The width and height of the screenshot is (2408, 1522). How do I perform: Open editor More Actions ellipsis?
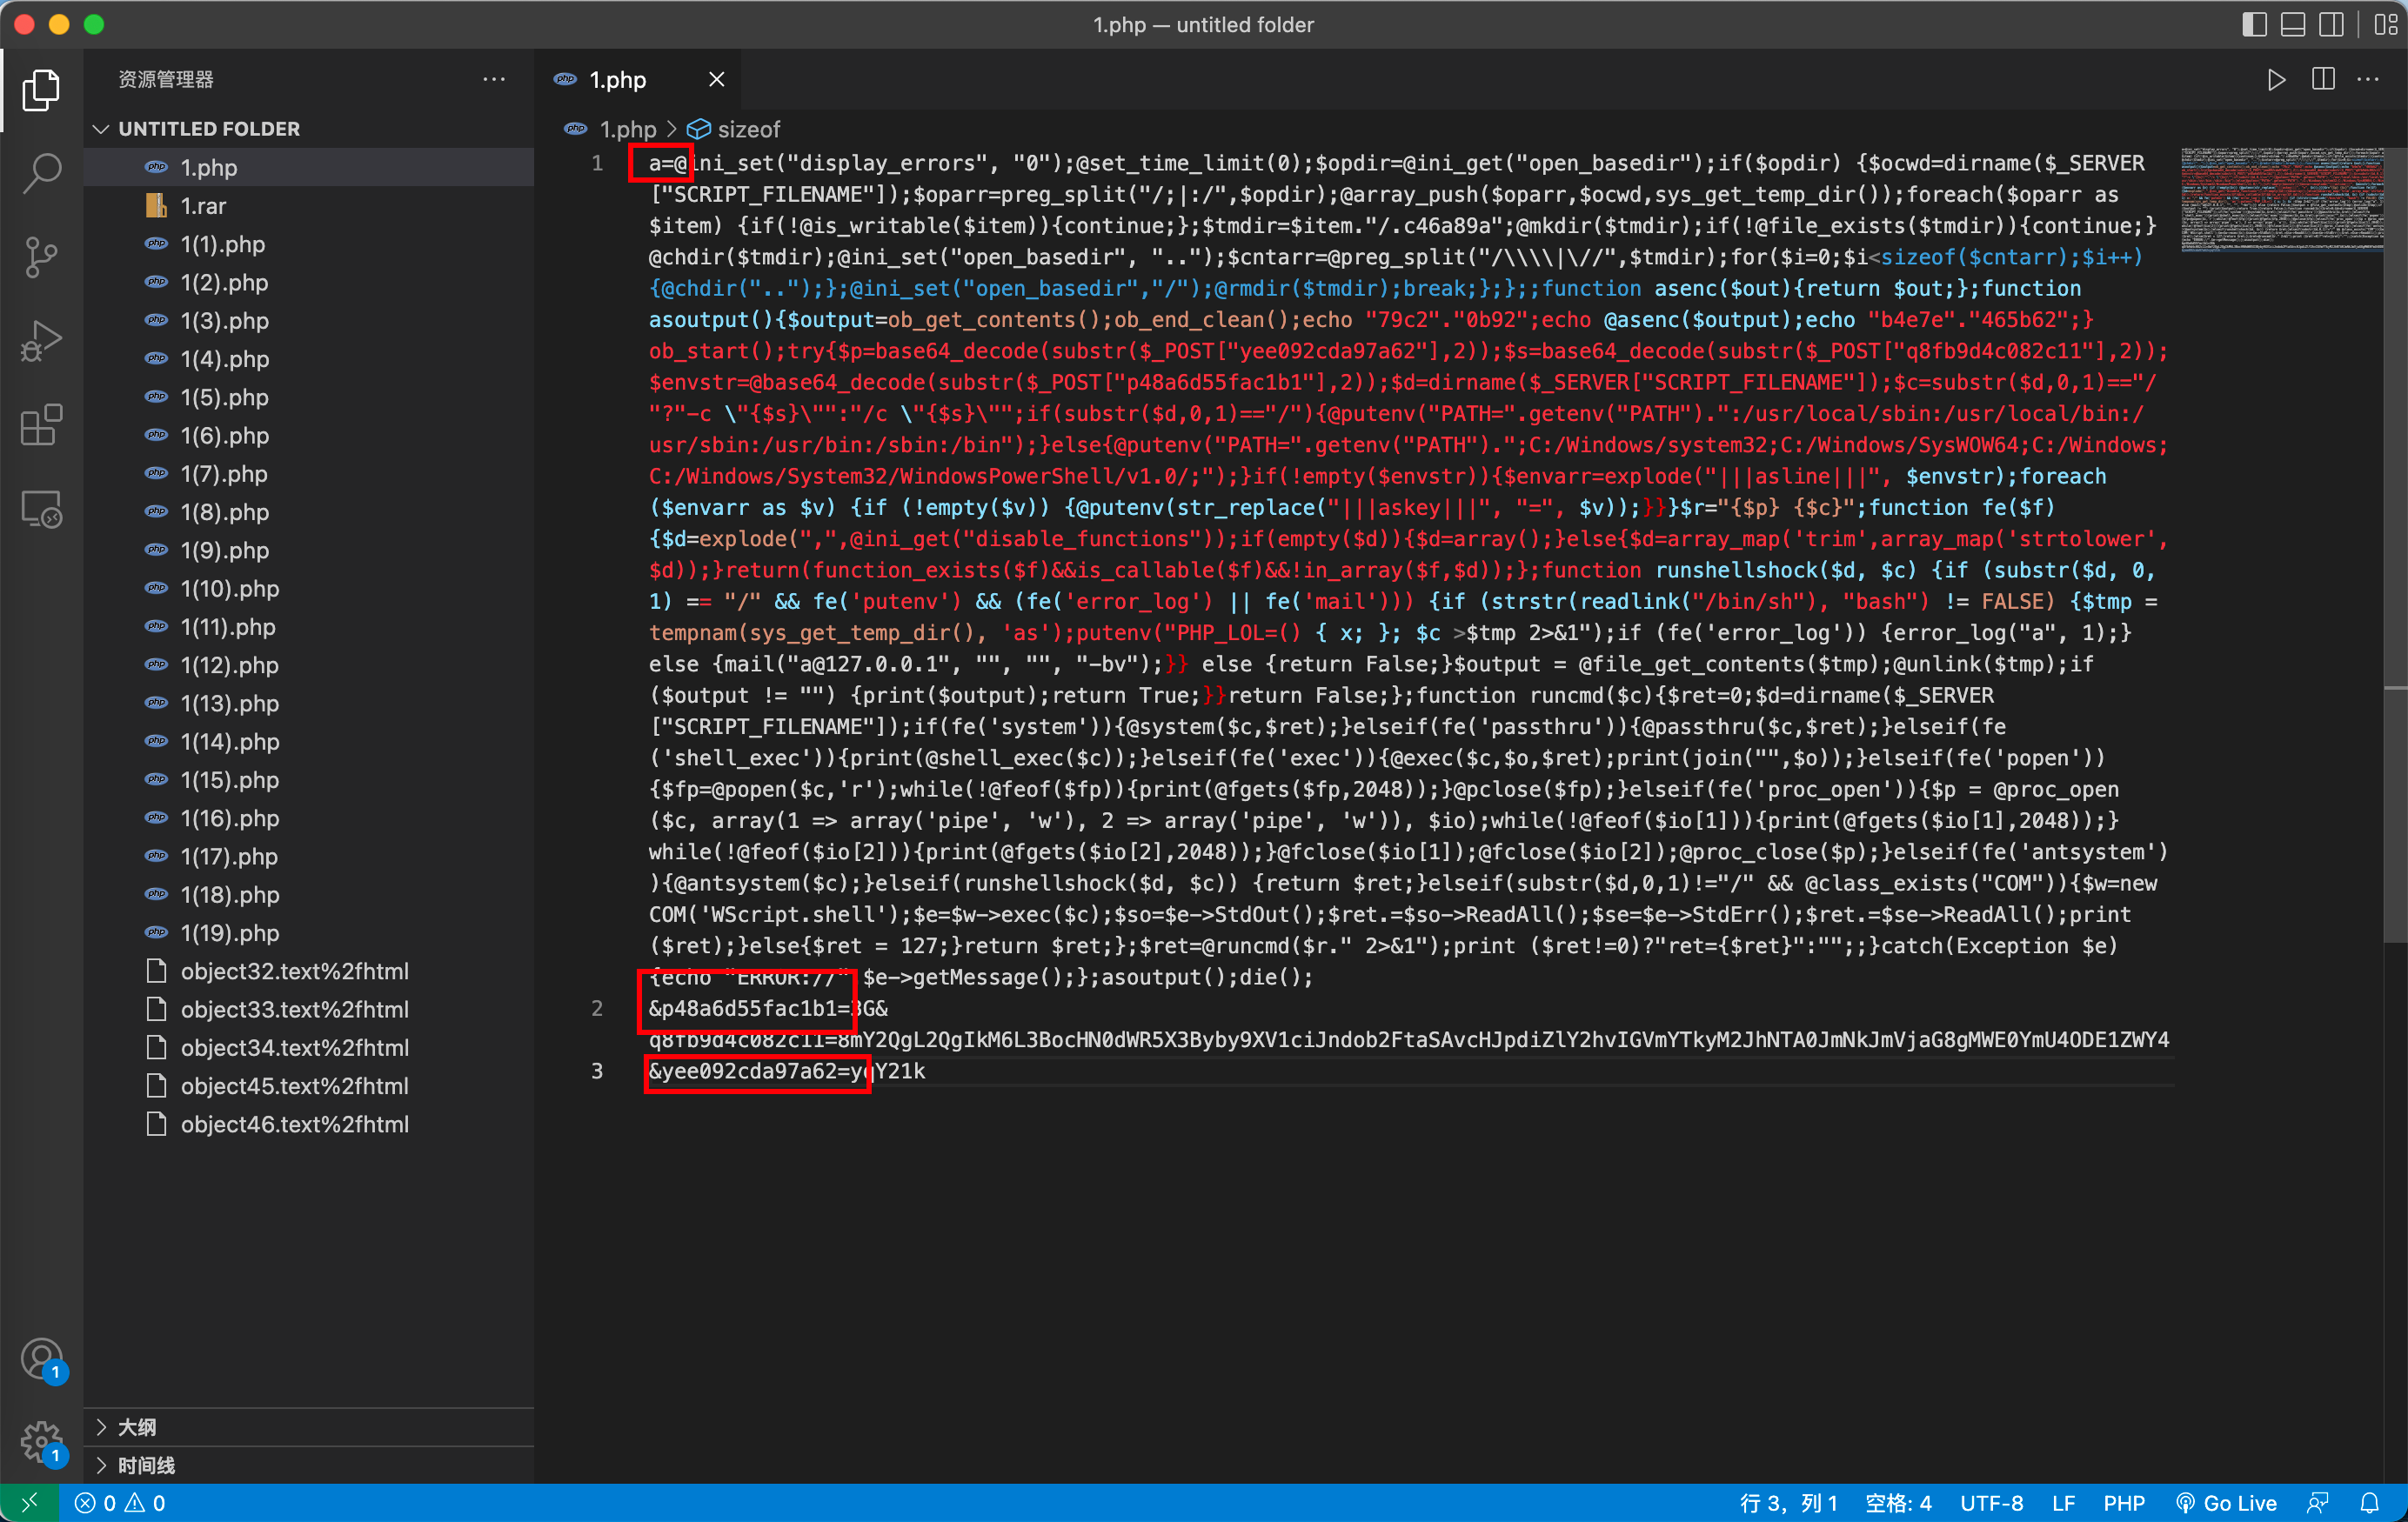[2368, 79]
